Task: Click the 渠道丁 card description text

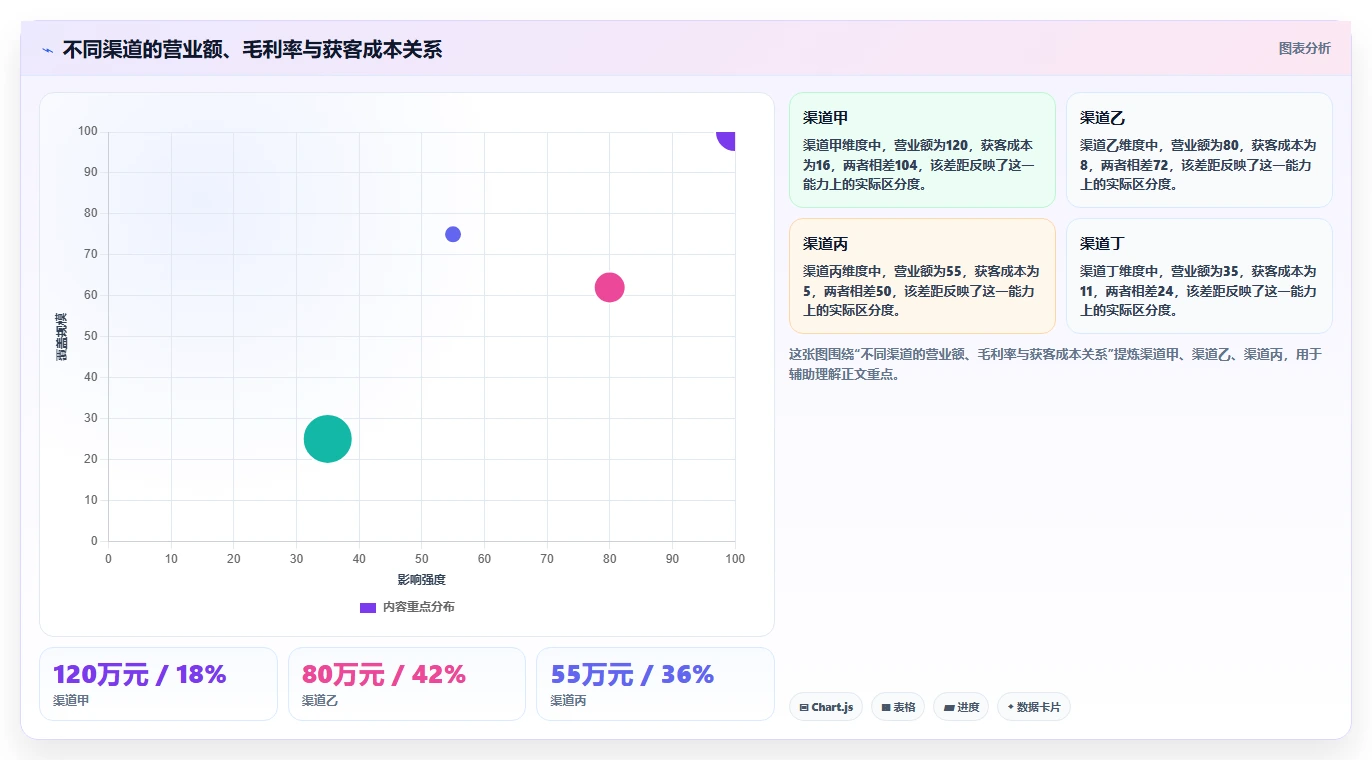Action: (1198, 291)
